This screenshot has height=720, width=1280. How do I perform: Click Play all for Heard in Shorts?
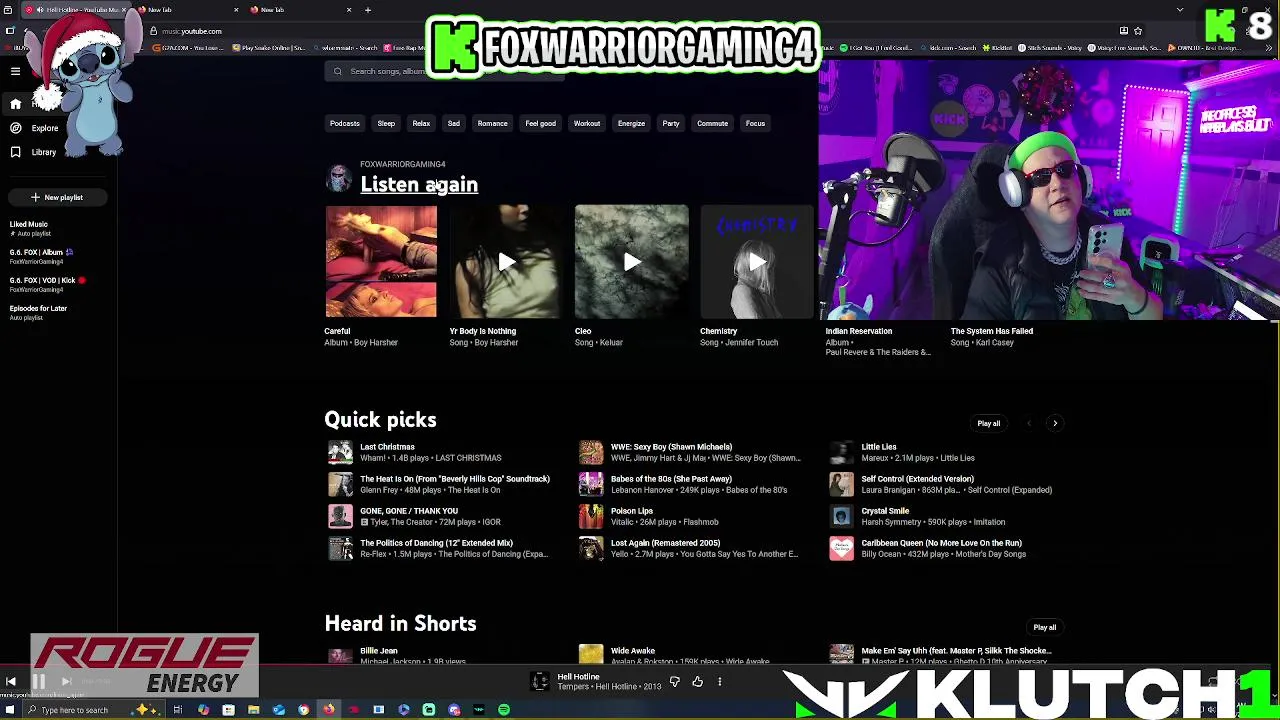click(1044, 627)
